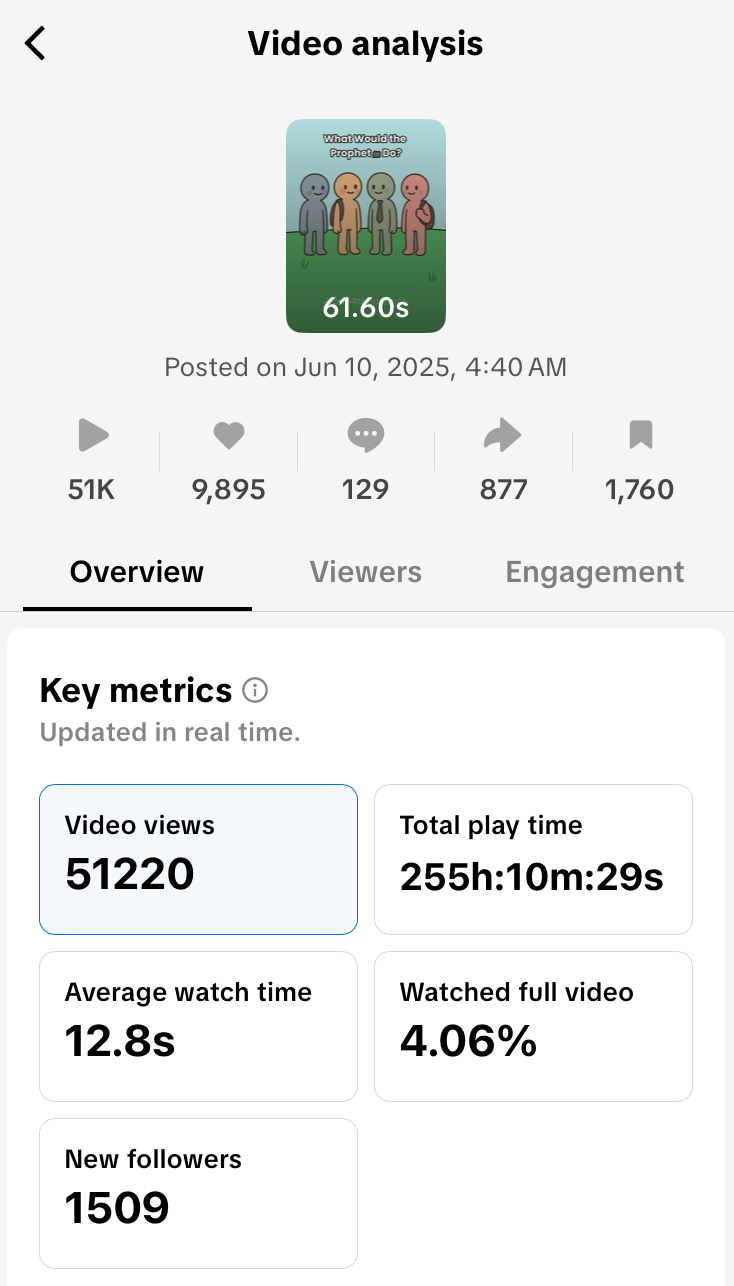This screenshot has width=734, height=1286.
Task: Select the Average watch time card
Action: [198, 1026]
